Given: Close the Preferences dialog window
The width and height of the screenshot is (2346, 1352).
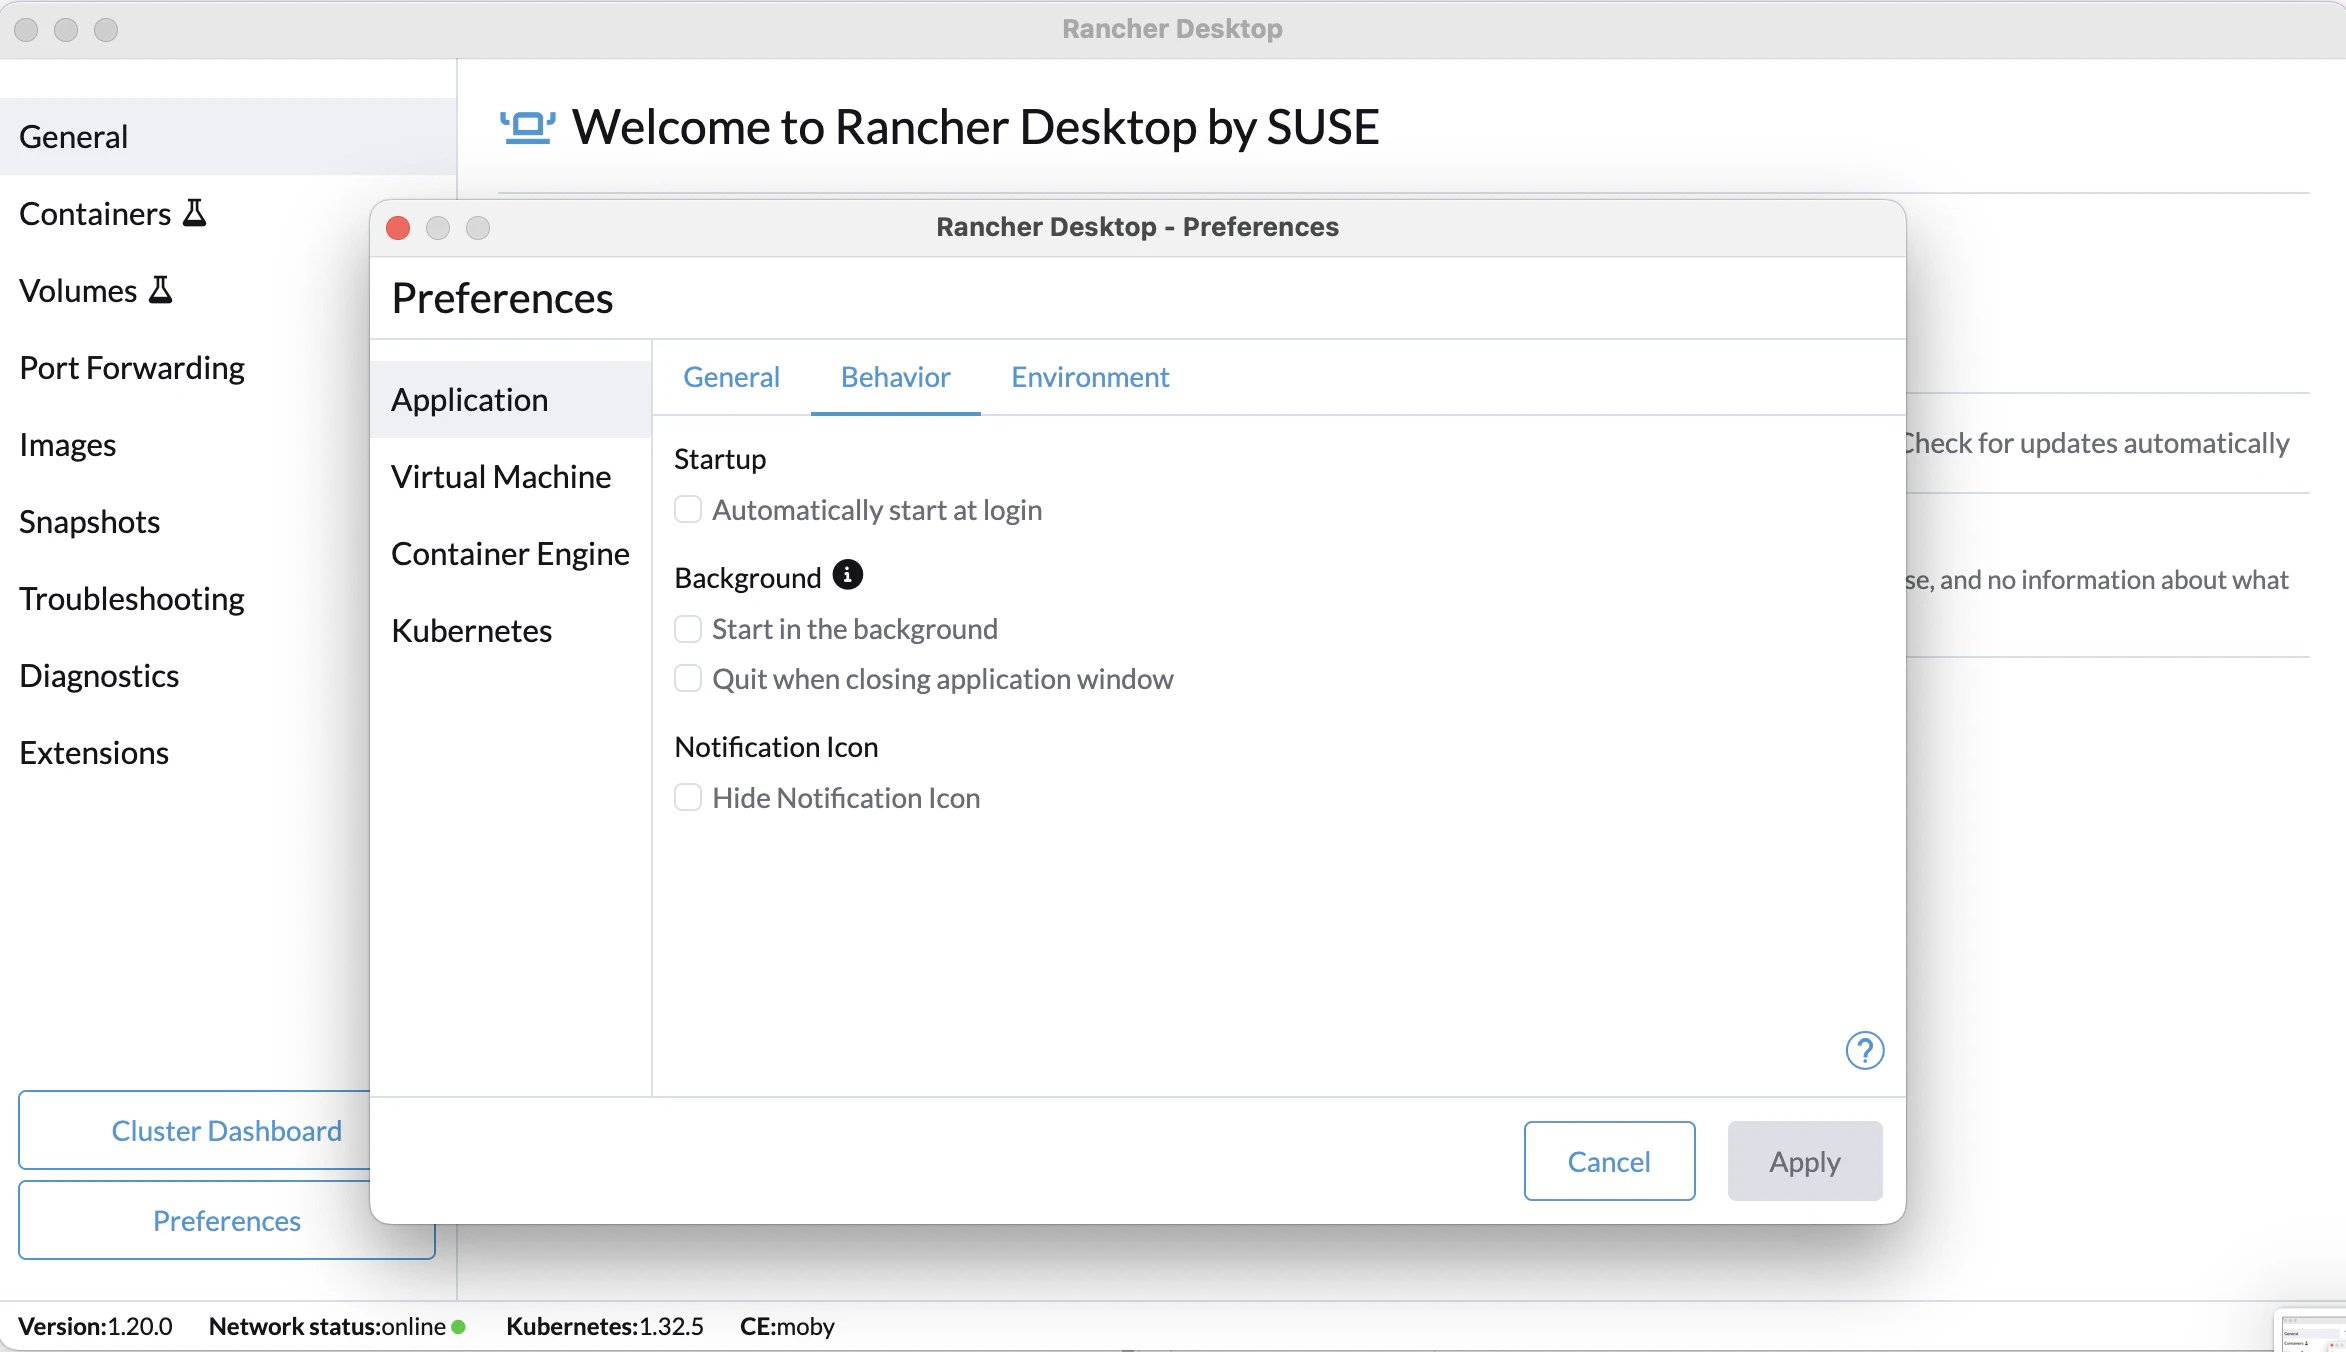Looking at the screenshot, I should click(x=398, y=228).
